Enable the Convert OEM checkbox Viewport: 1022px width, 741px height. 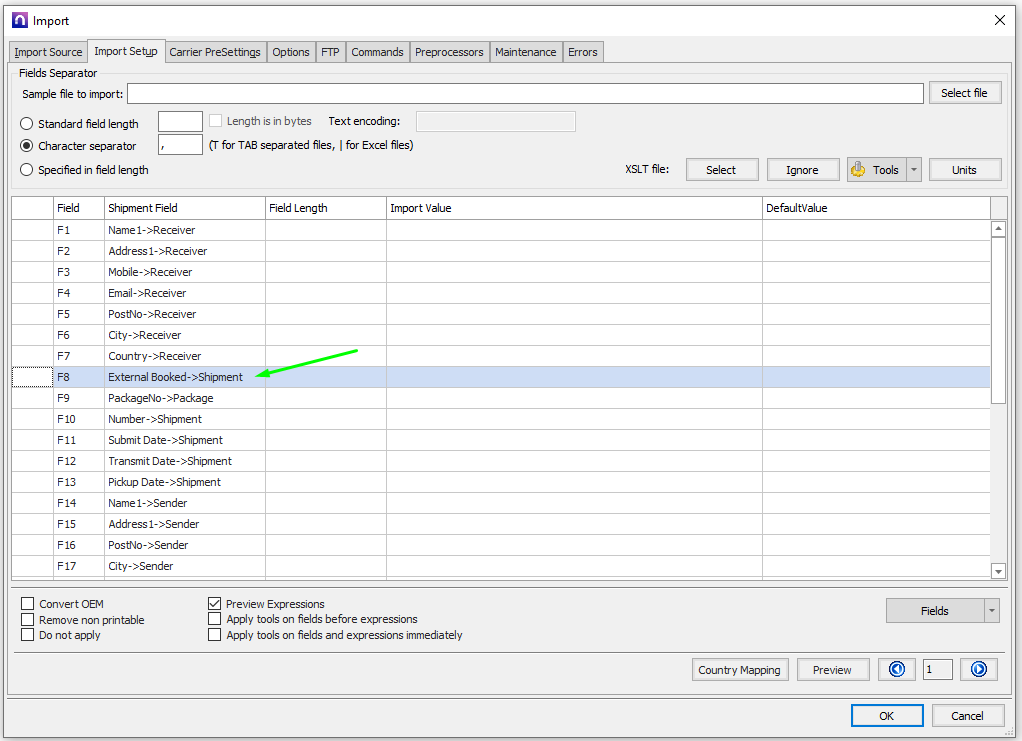click(x=28, y=604)
